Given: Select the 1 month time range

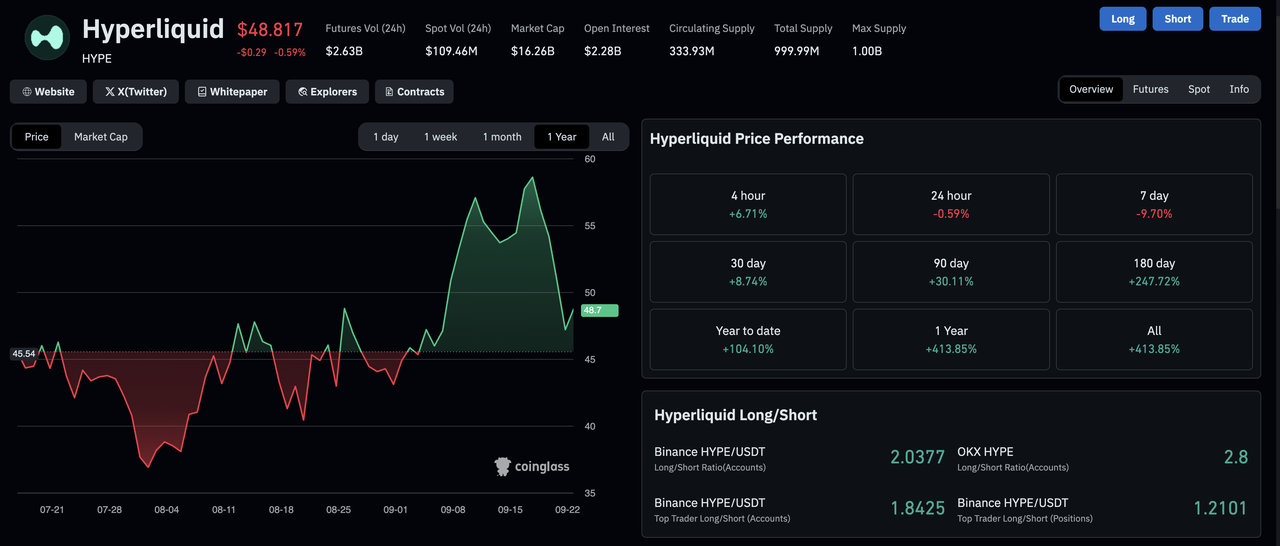Looking at the screenshot, I should (502, 137).
